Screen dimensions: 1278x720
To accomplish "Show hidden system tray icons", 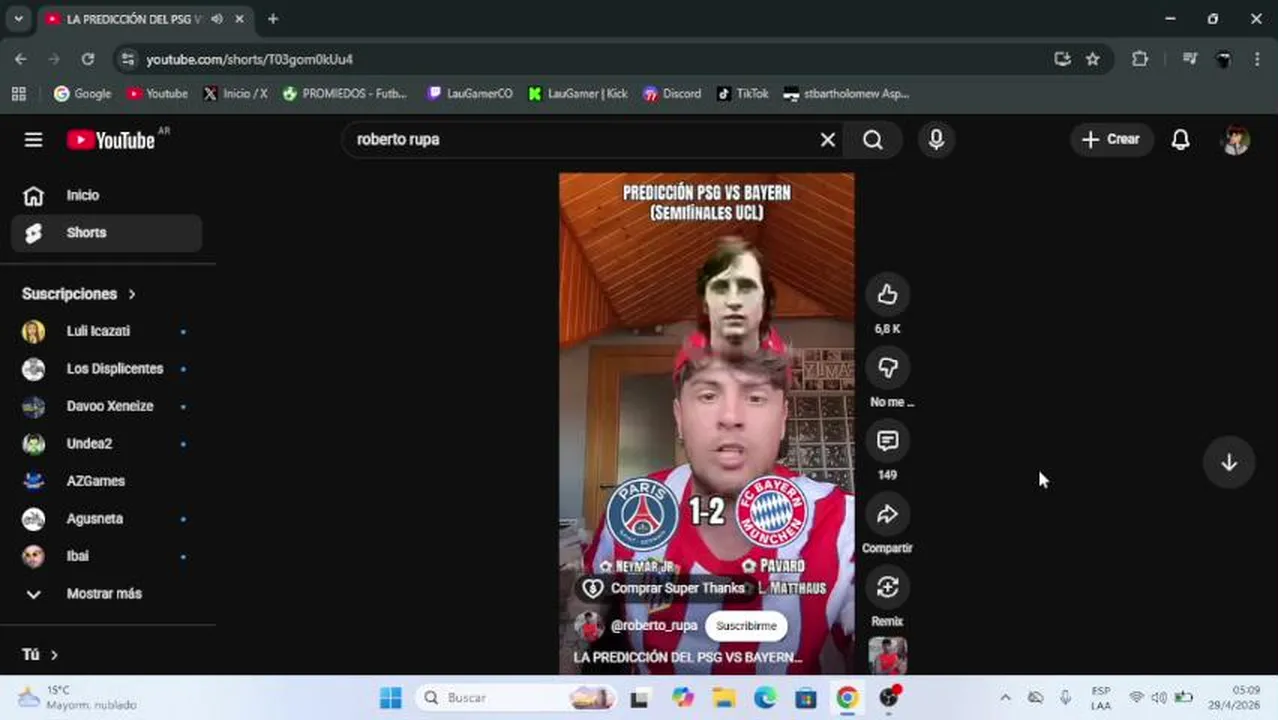I will [x=1005, y=698].
